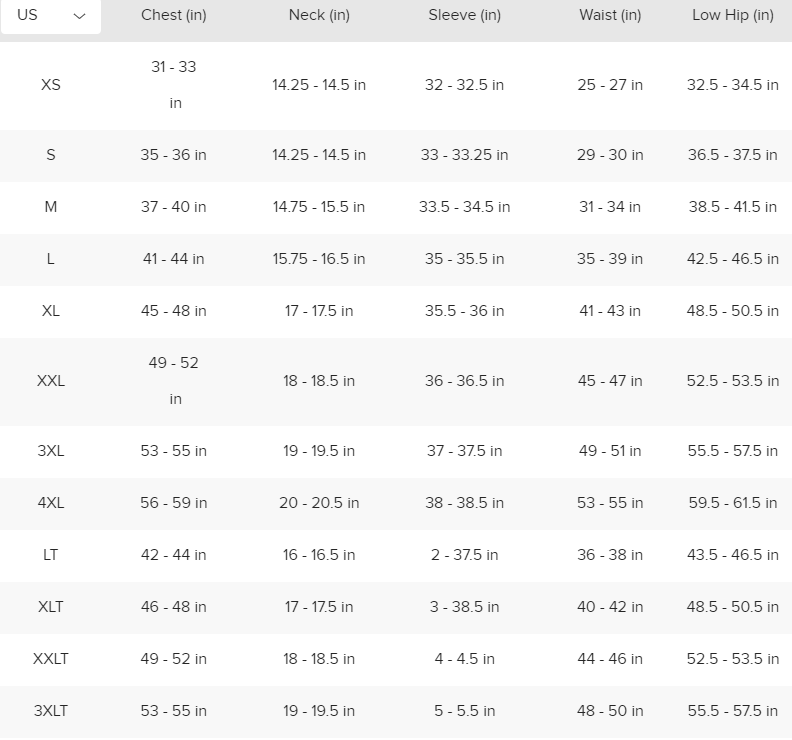Click the Sleeve (in) column header

(464, 15)
